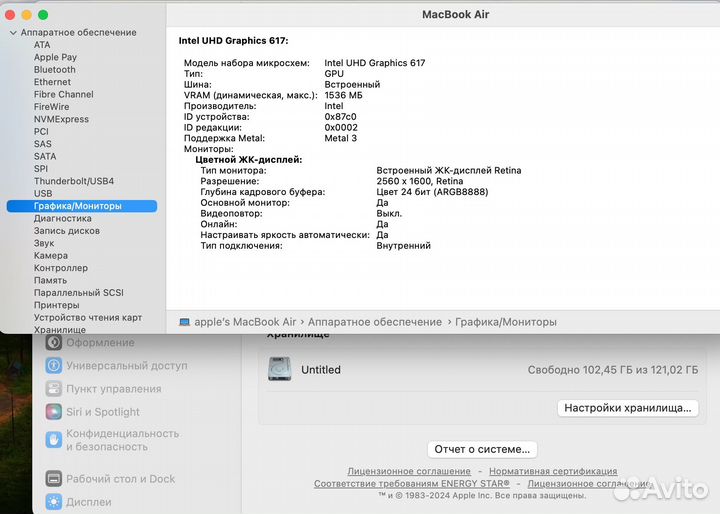This screenshot has height=514, width=720.
Task: Click the VRAM value 1536 МБ
Action: [x=343, y=96]
